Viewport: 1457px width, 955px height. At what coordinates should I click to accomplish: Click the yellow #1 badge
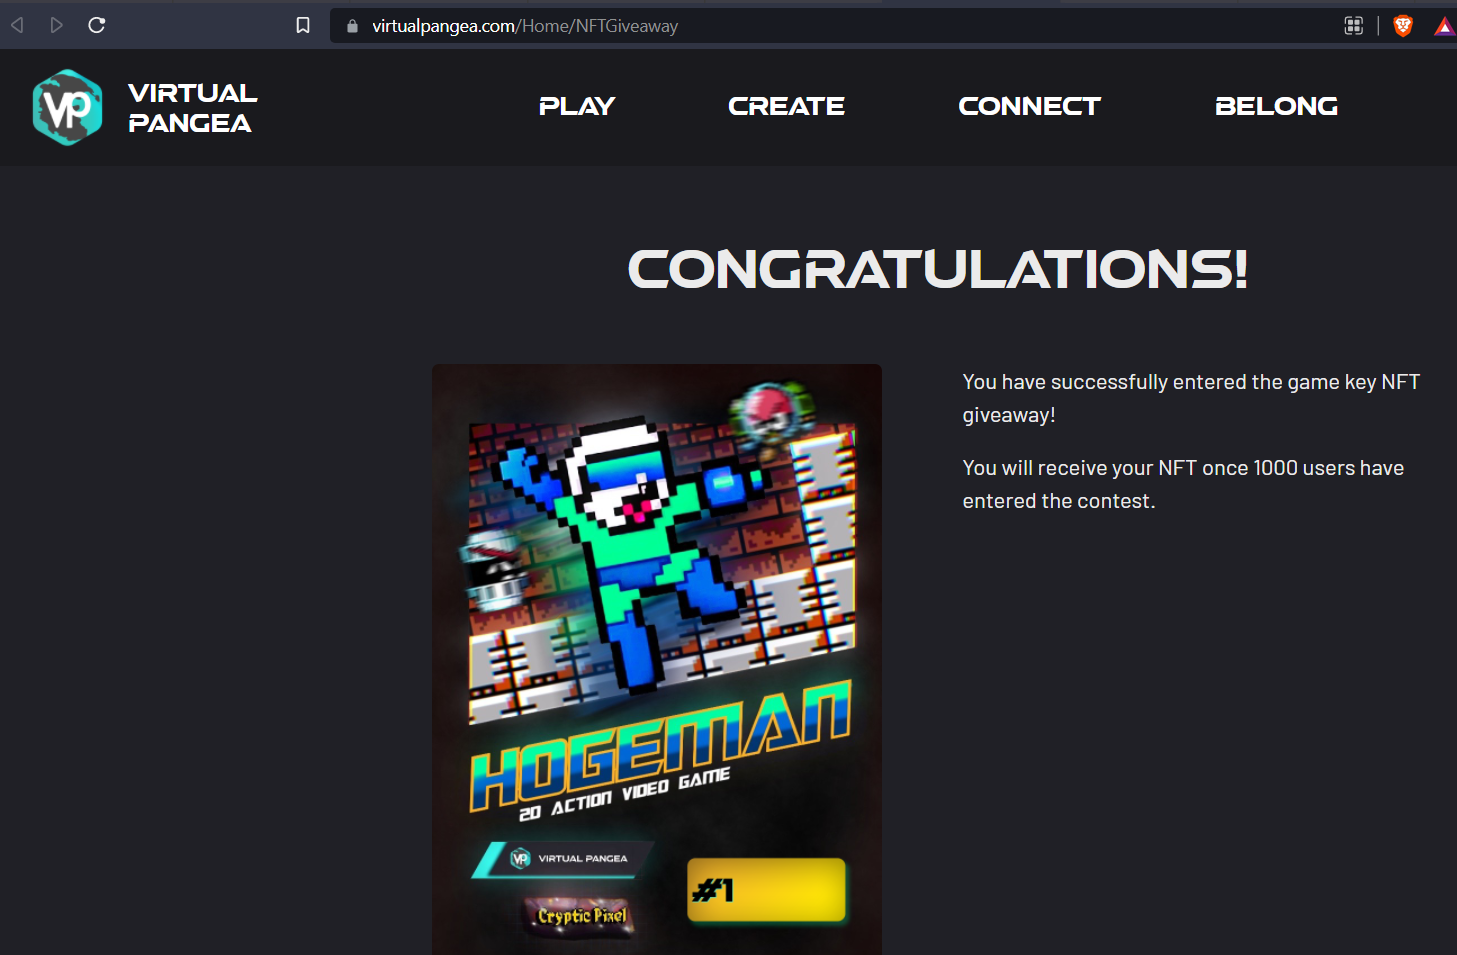coord(766,889)
